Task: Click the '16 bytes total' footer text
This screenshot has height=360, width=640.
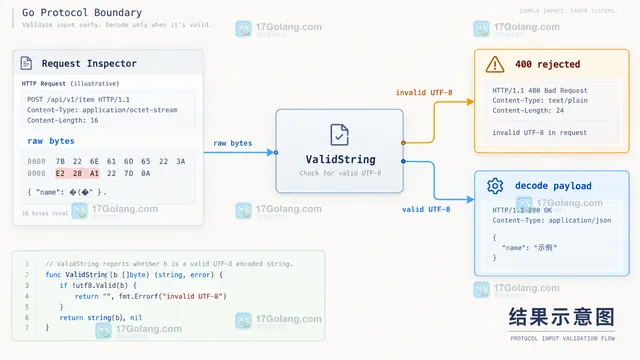Action: [x=45, y=213]
